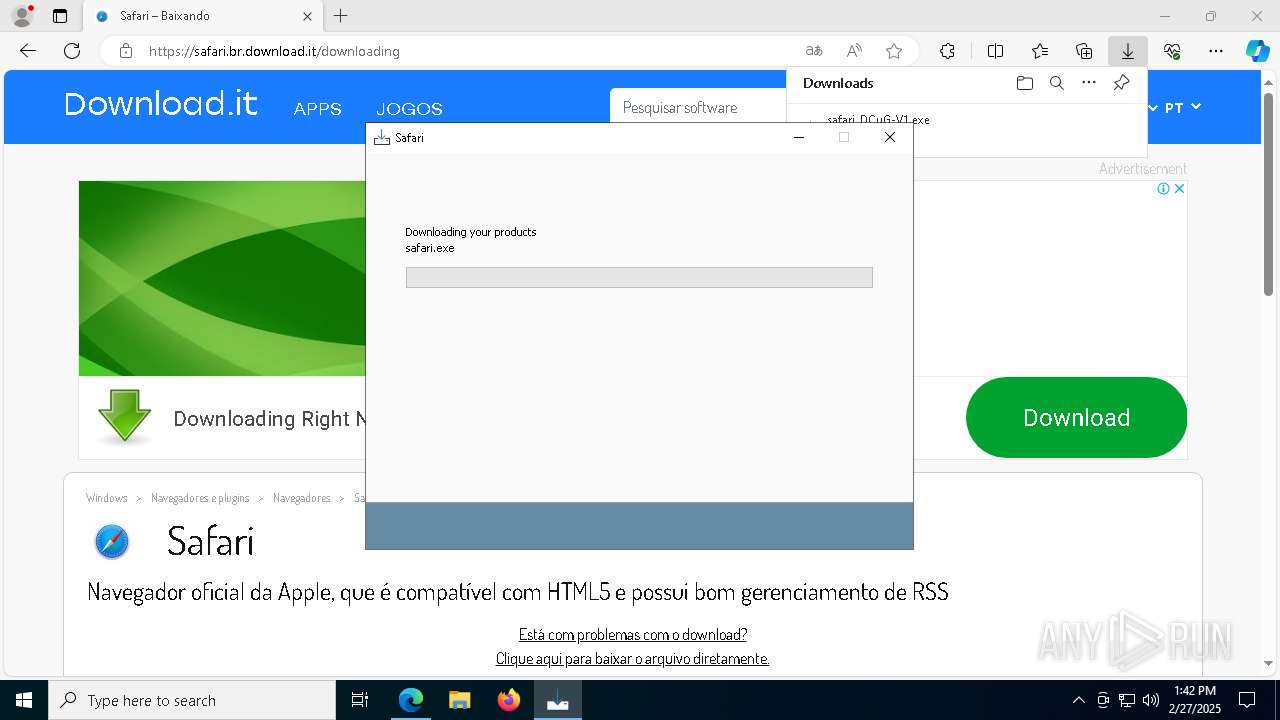Minimize the Safari installer window

click(799, 138)
